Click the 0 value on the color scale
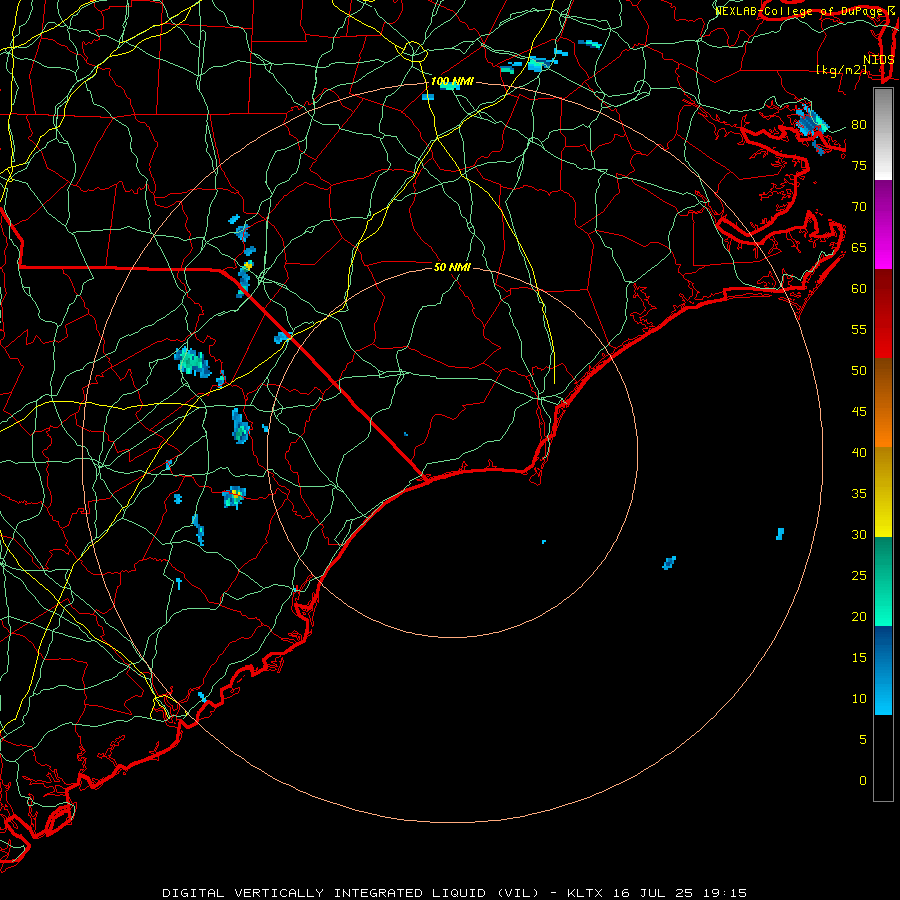 click(863, 781)
